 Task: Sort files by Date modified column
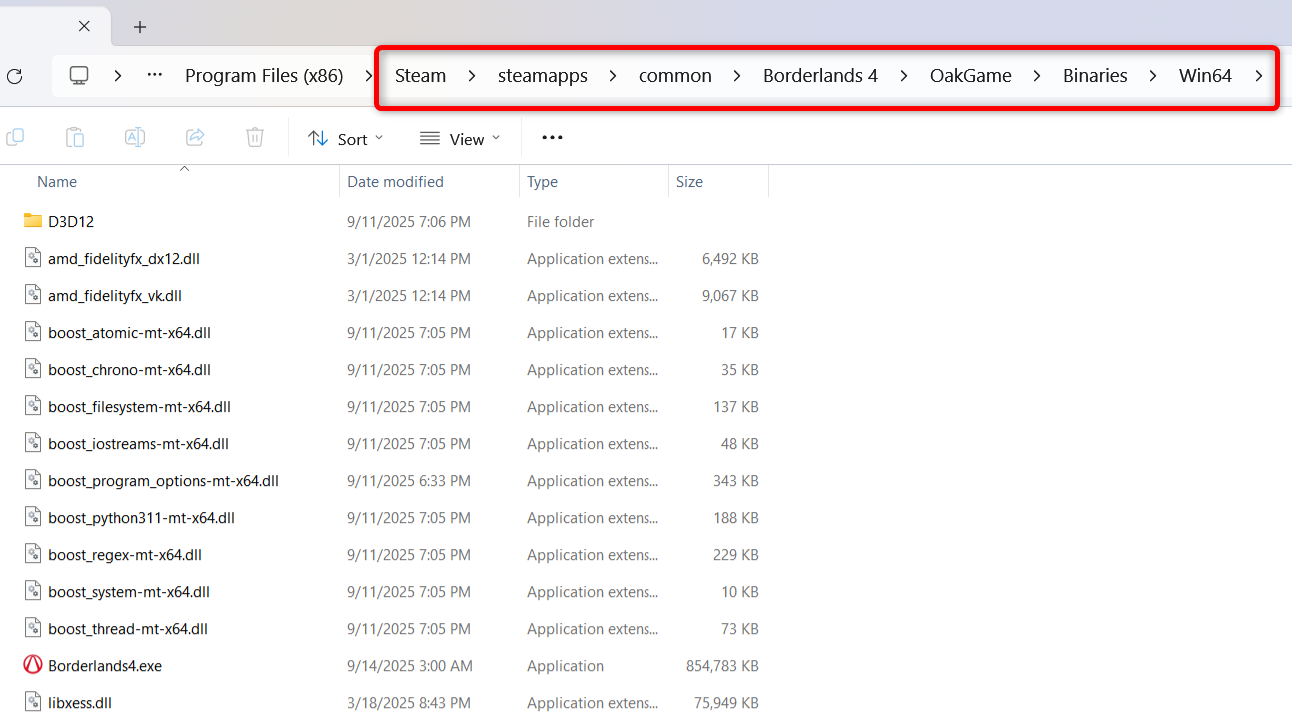[x=395, y=182]
